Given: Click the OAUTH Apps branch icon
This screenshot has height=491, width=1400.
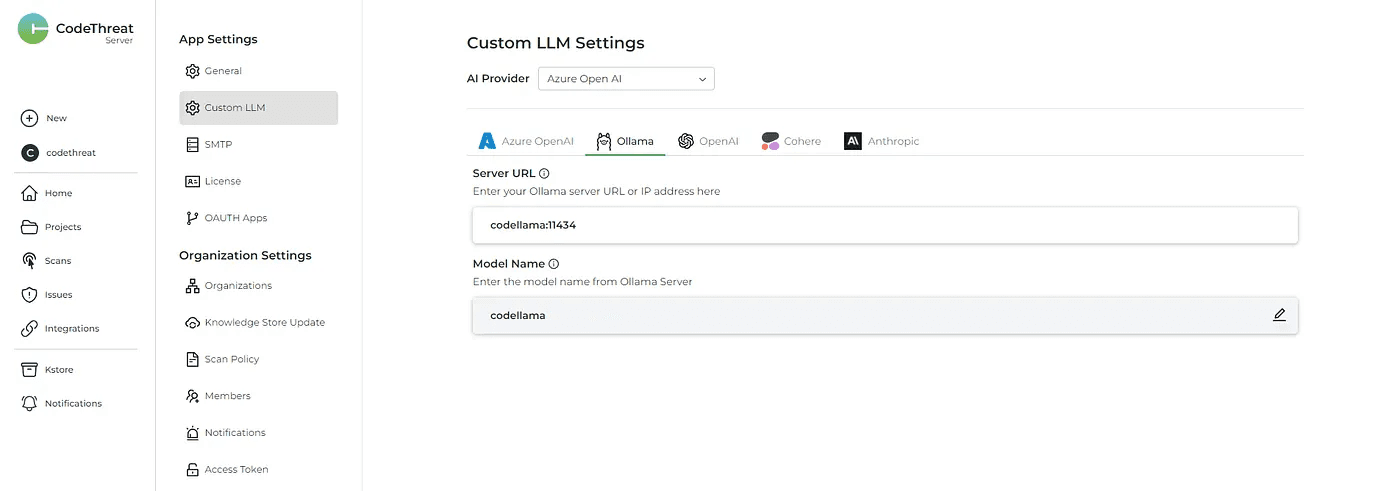Looking at the screenshot, I should 193,218.
